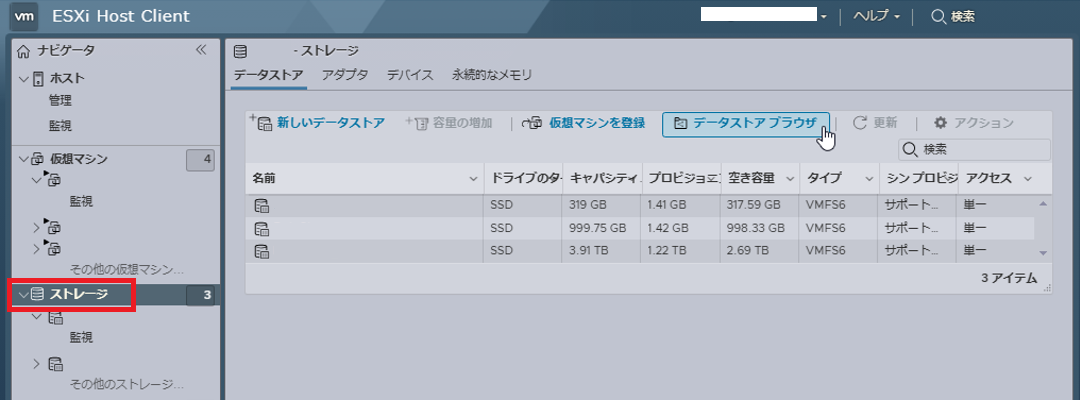Collapse the Storage (ストレージ) tree node
The image size is (1080, 400).
[24, 294]
